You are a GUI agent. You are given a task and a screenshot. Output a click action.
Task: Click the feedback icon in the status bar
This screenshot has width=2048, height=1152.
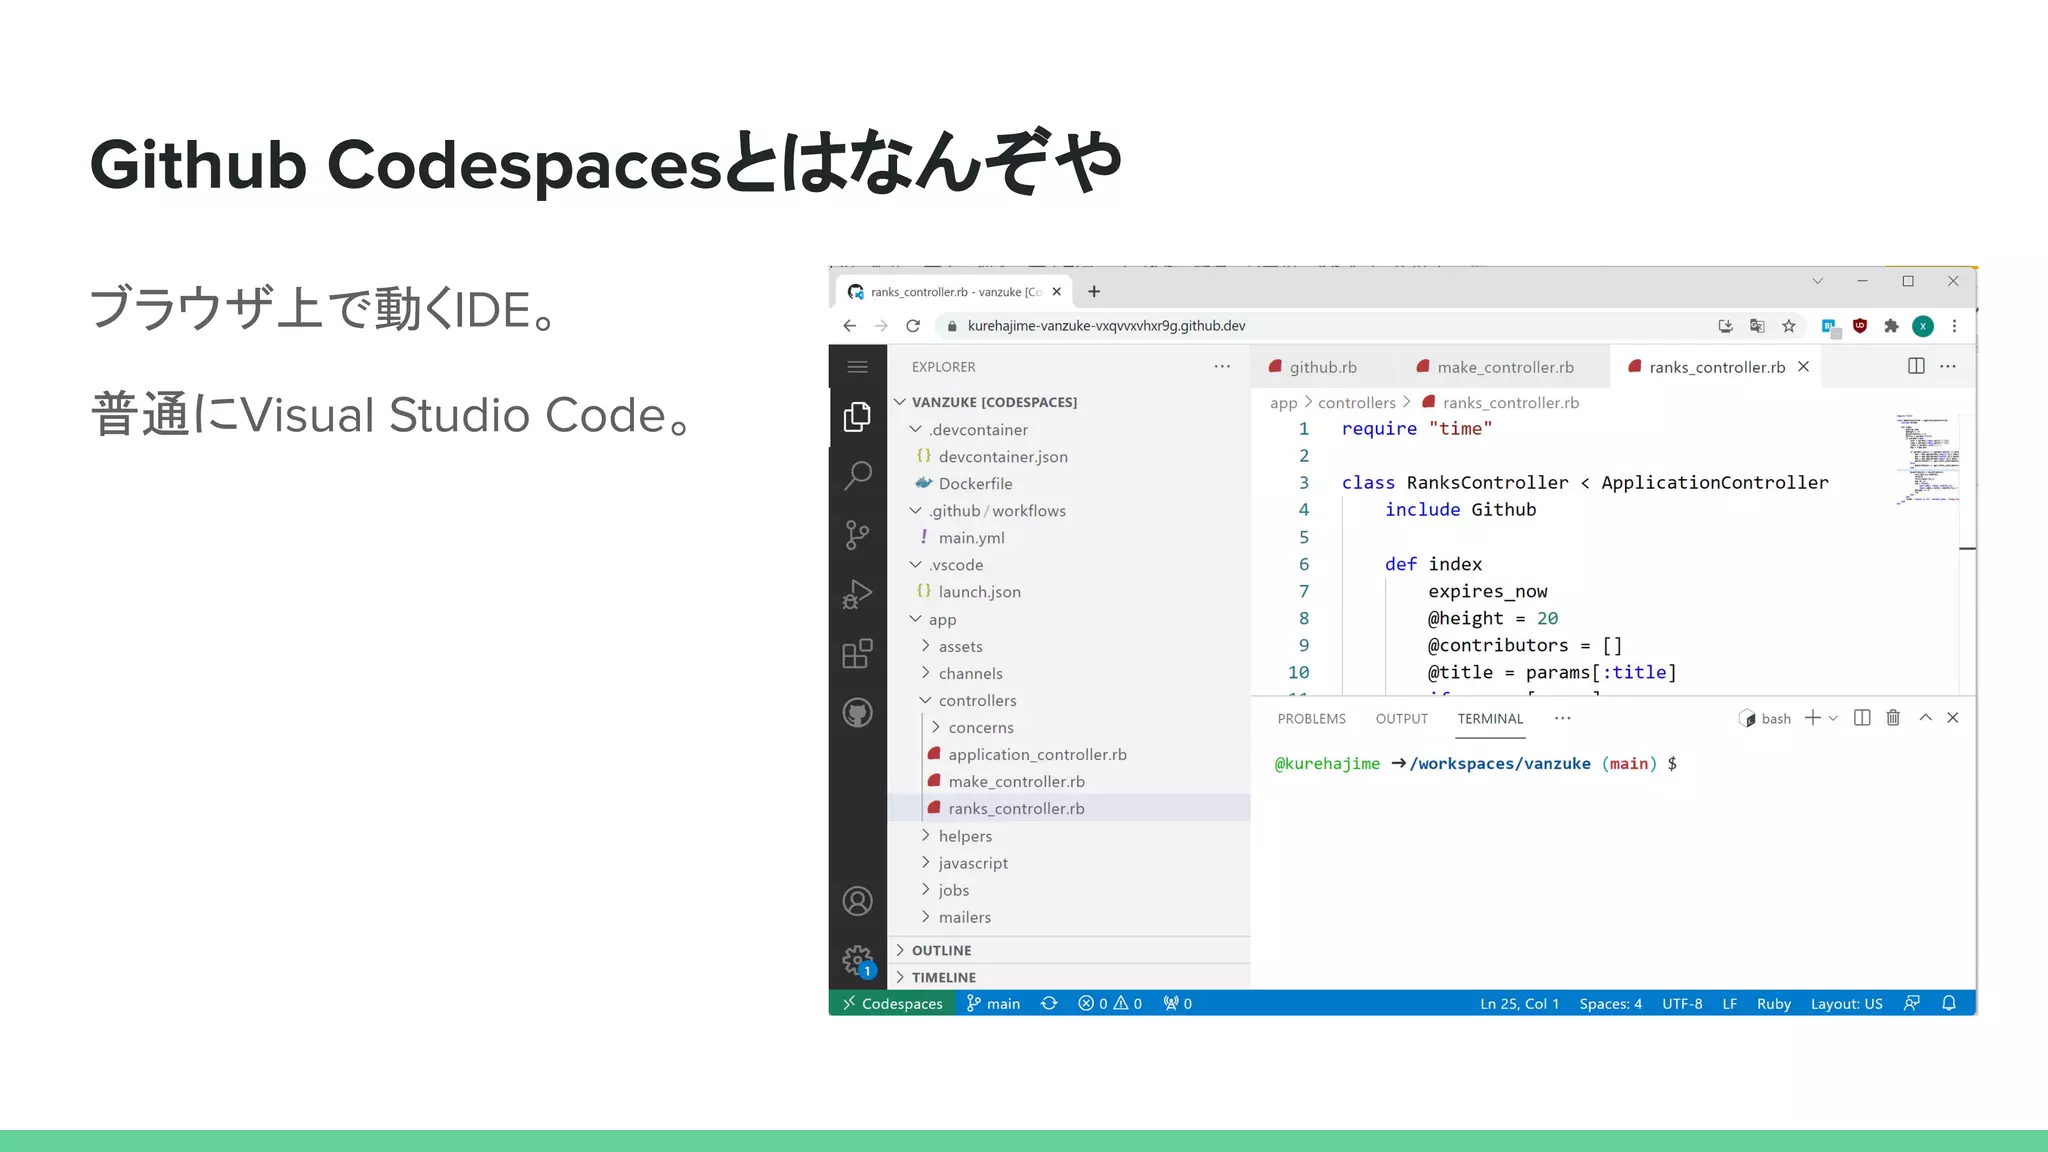(1912, 1003)
